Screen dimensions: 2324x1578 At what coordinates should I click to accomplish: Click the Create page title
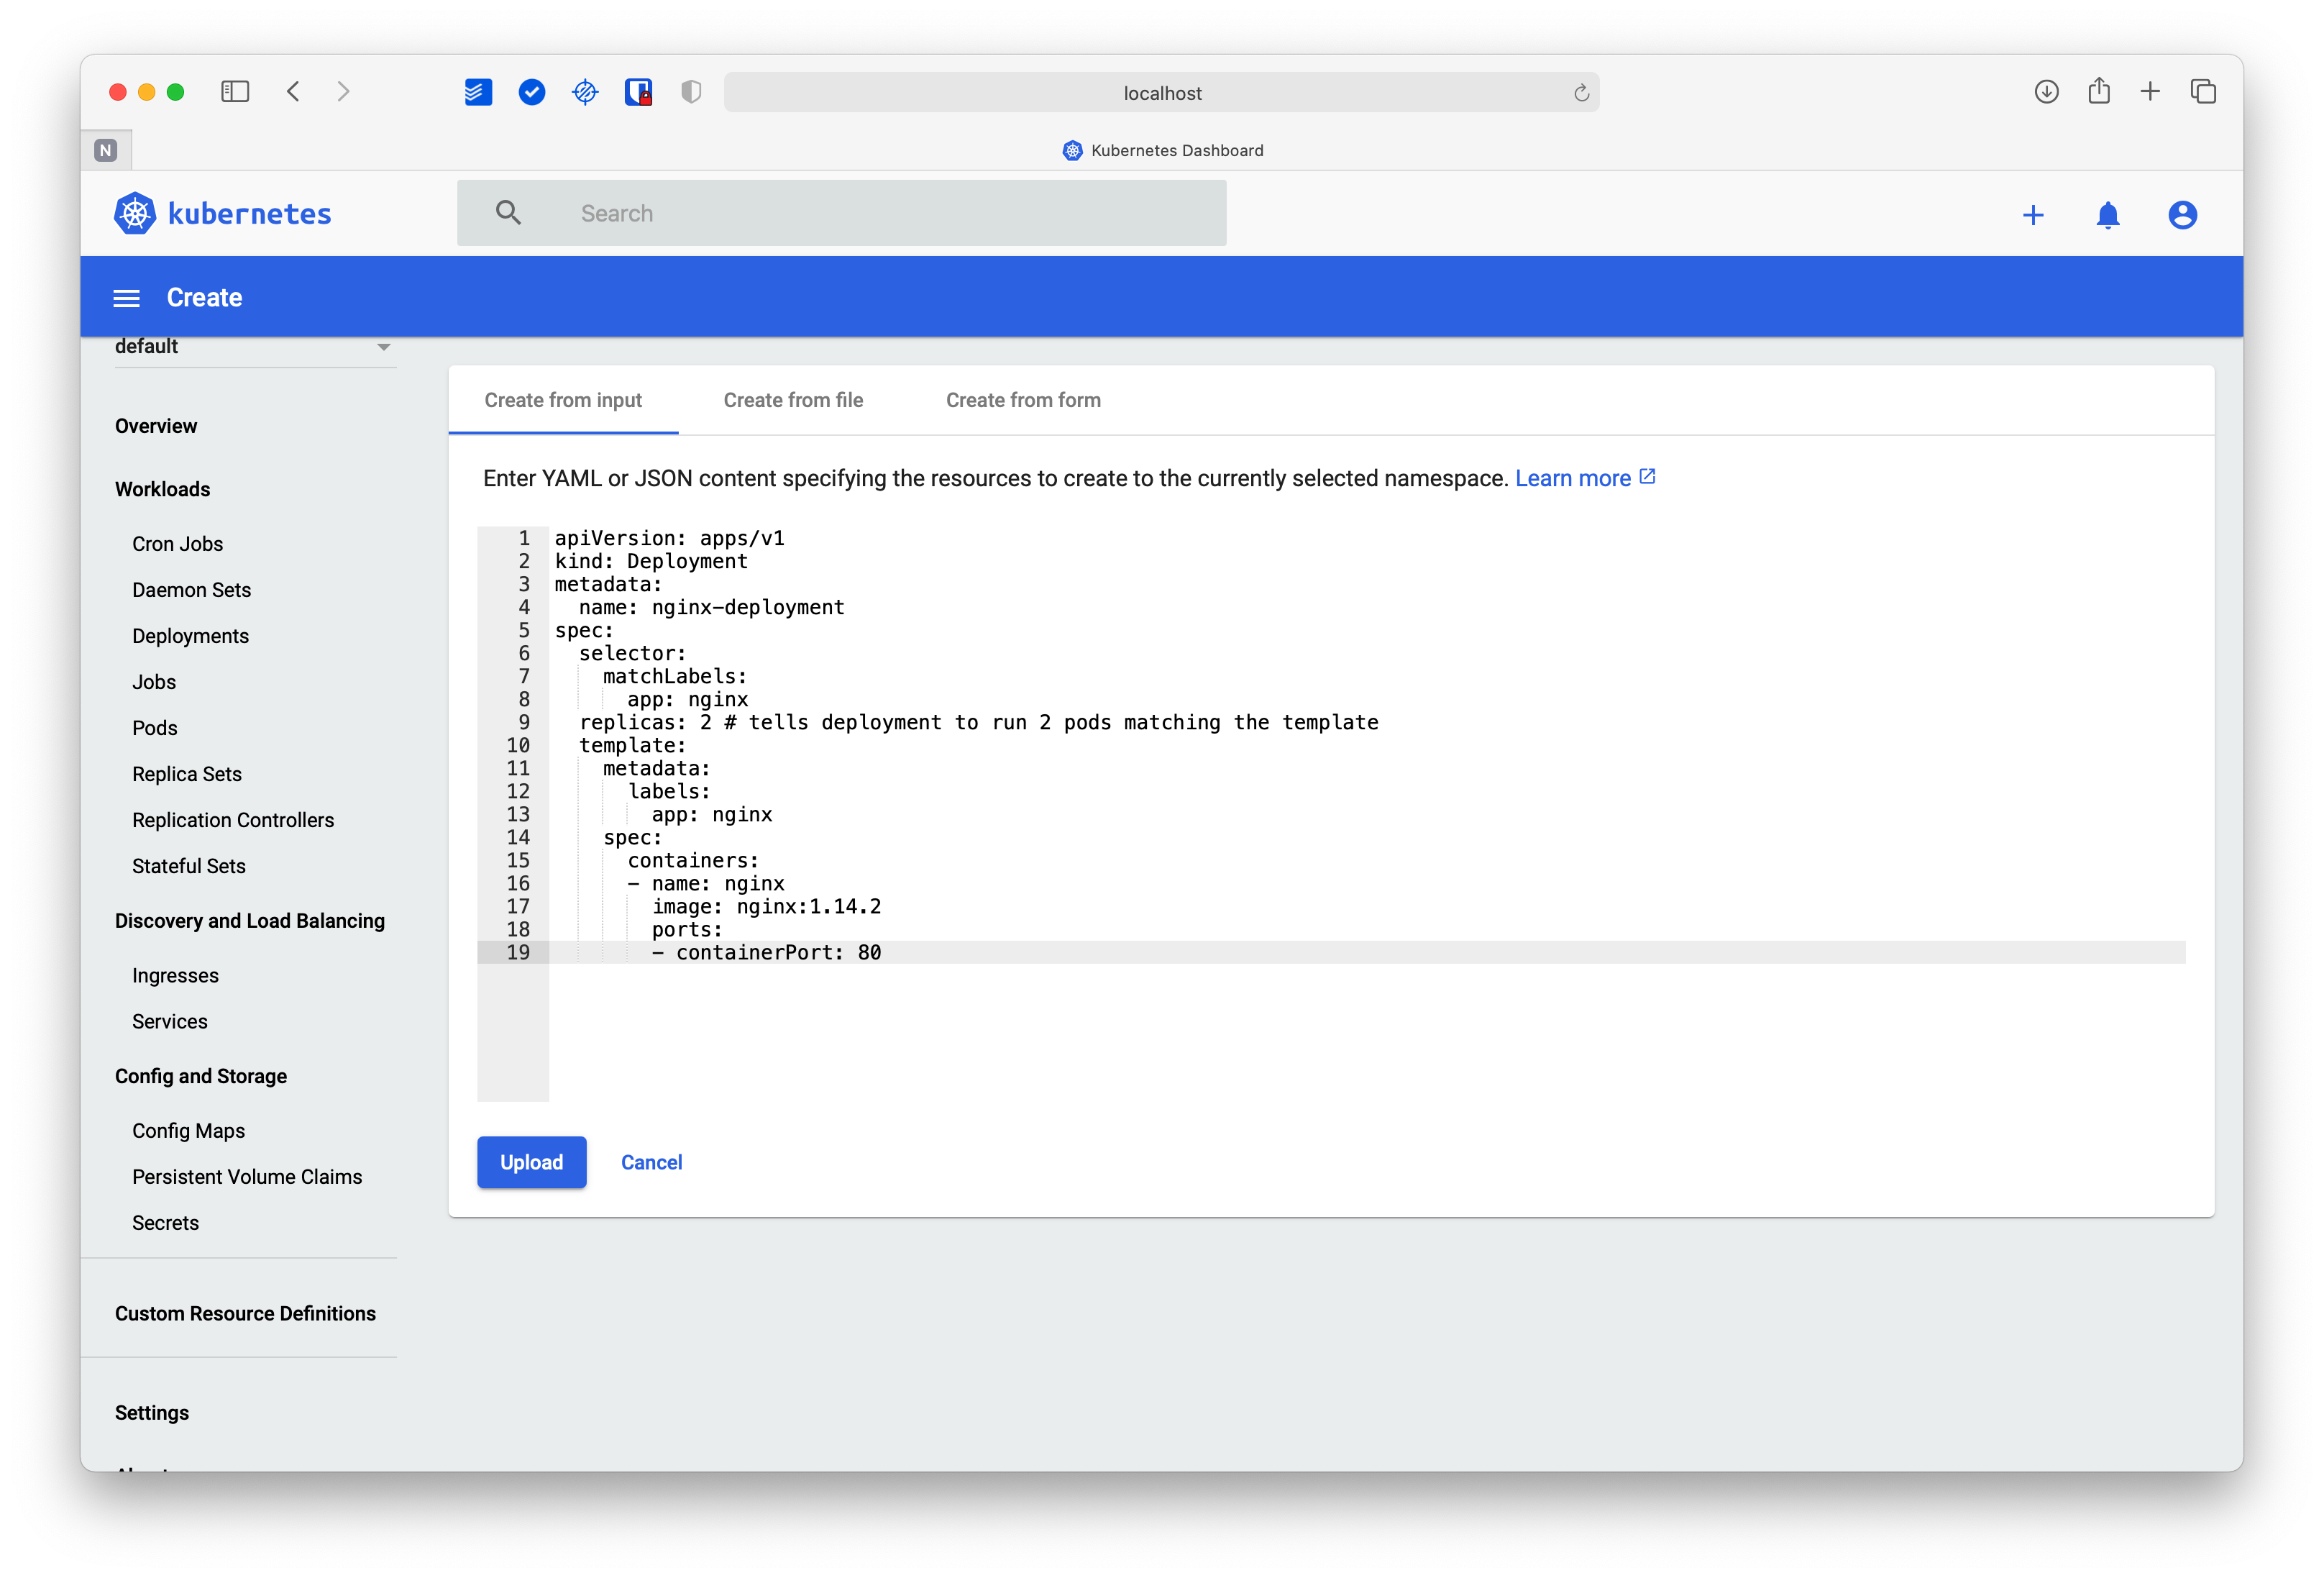[204, 298]
